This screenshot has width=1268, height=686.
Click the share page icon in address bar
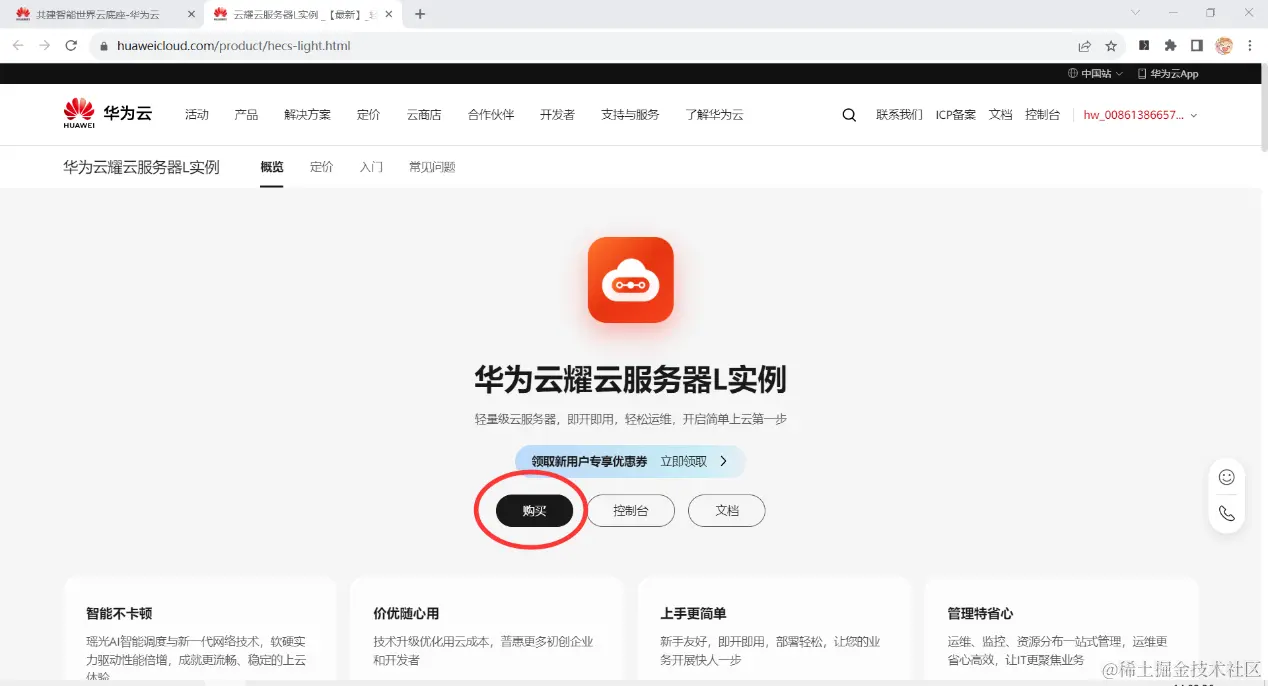point(1084,46)
